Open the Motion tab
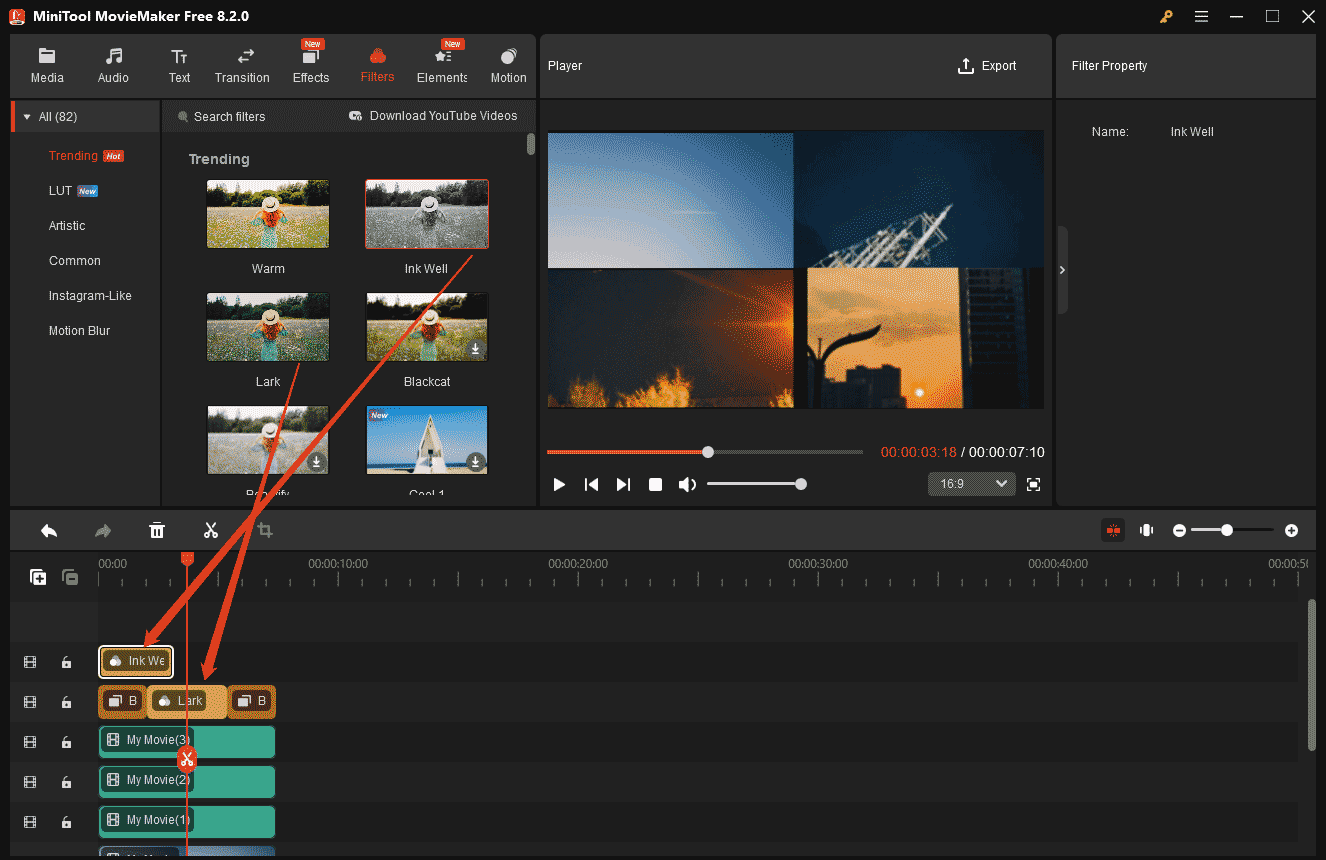This screenshot has height=860, width=1326. point(508,66)
